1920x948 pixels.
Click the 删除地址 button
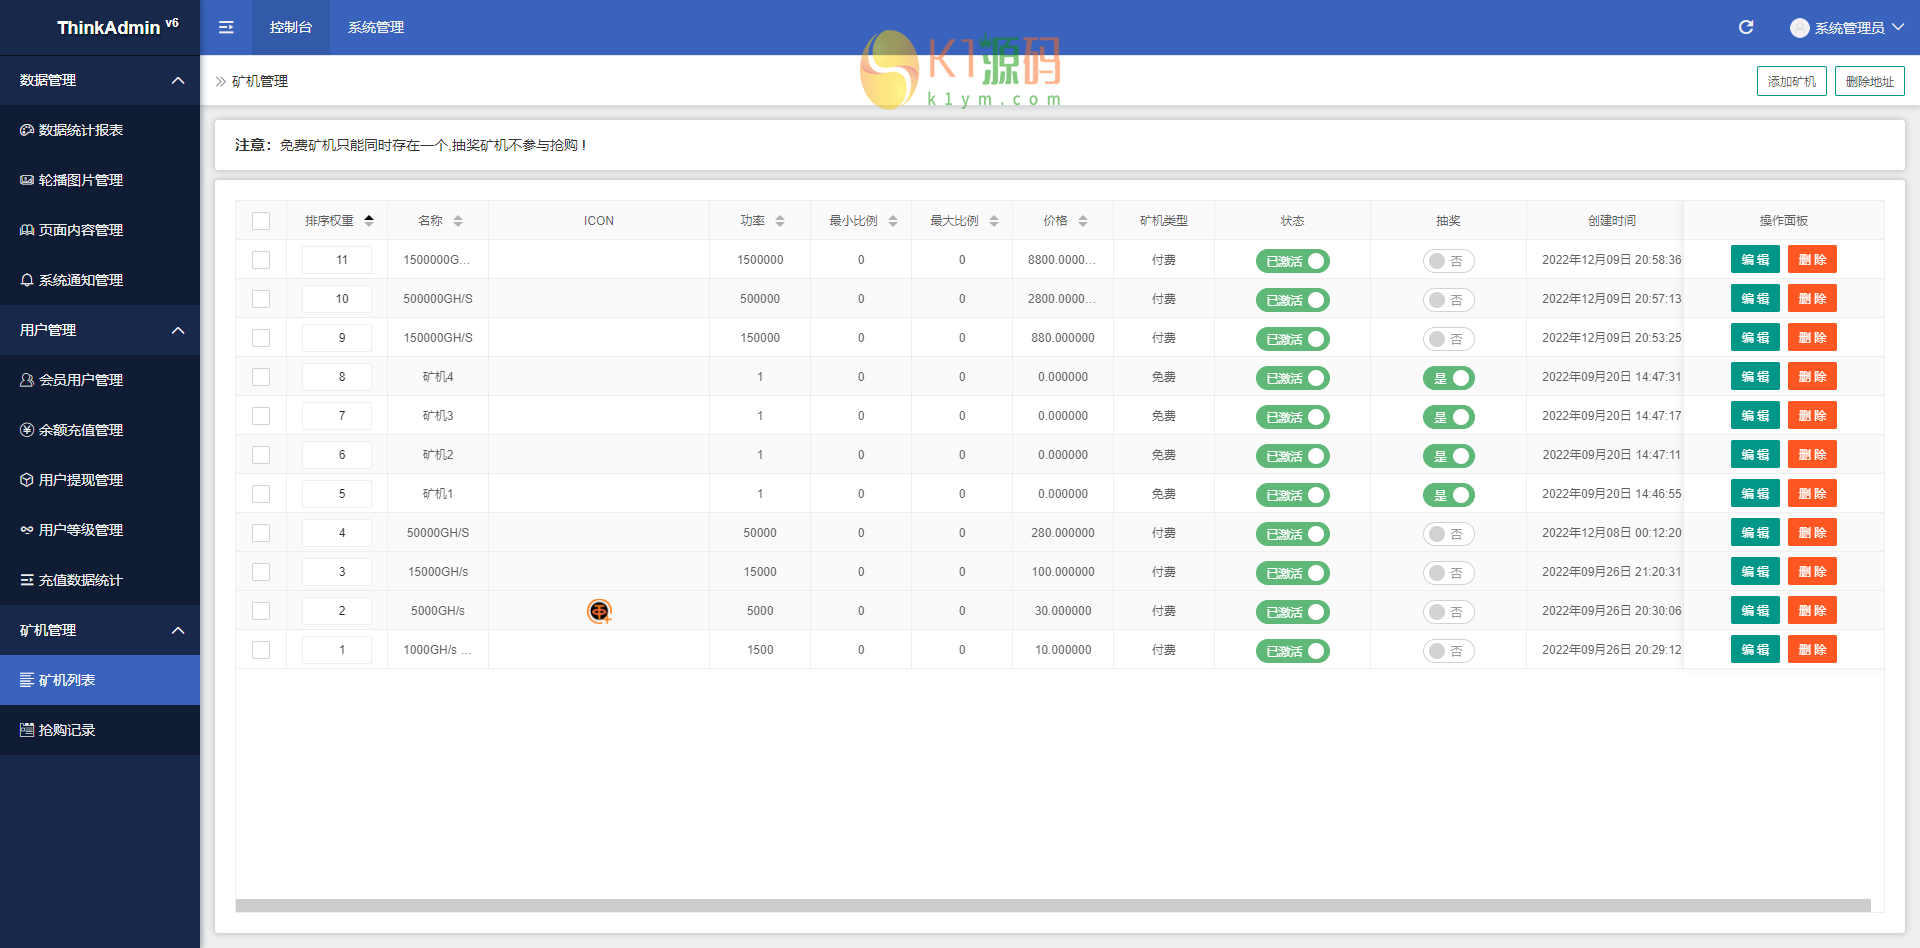click(x=1869, y=81)
